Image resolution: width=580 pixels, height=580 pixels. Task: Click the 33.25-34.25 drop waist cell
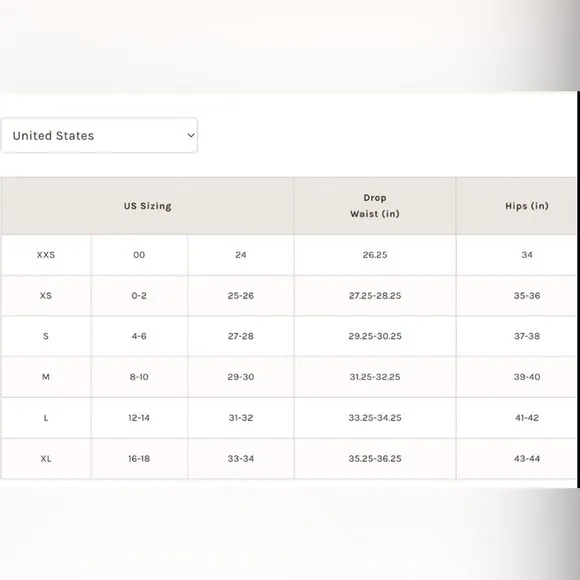click(x=375, y=418)
